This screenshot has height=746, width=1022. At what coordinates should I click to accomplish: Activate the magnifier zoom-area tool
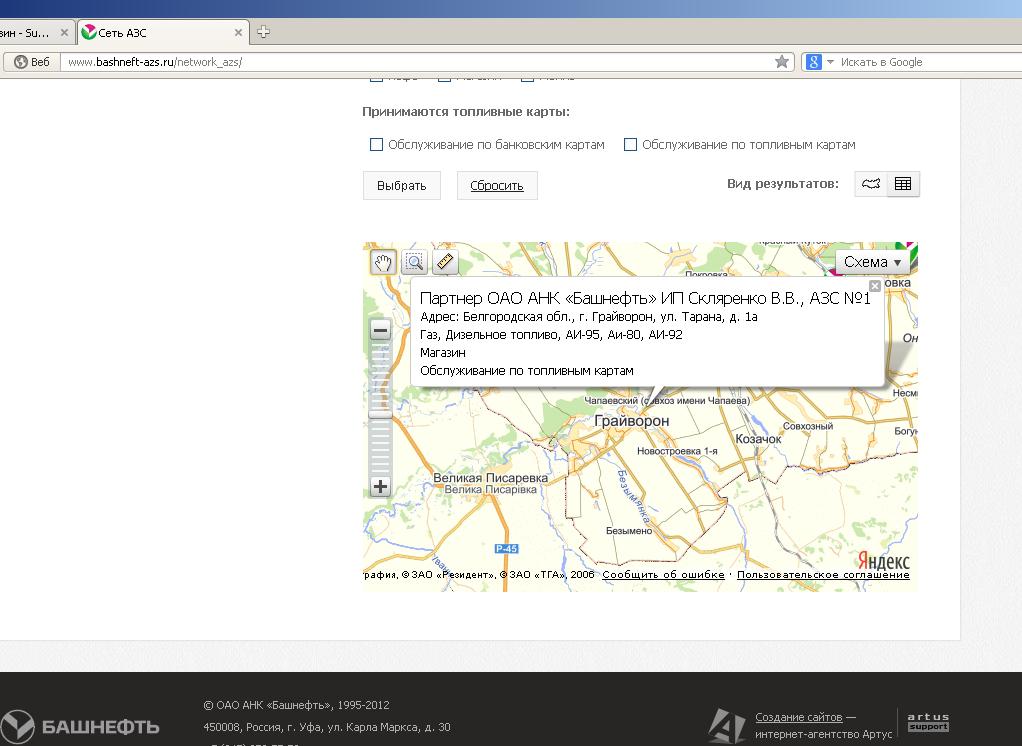pos(414,262)
